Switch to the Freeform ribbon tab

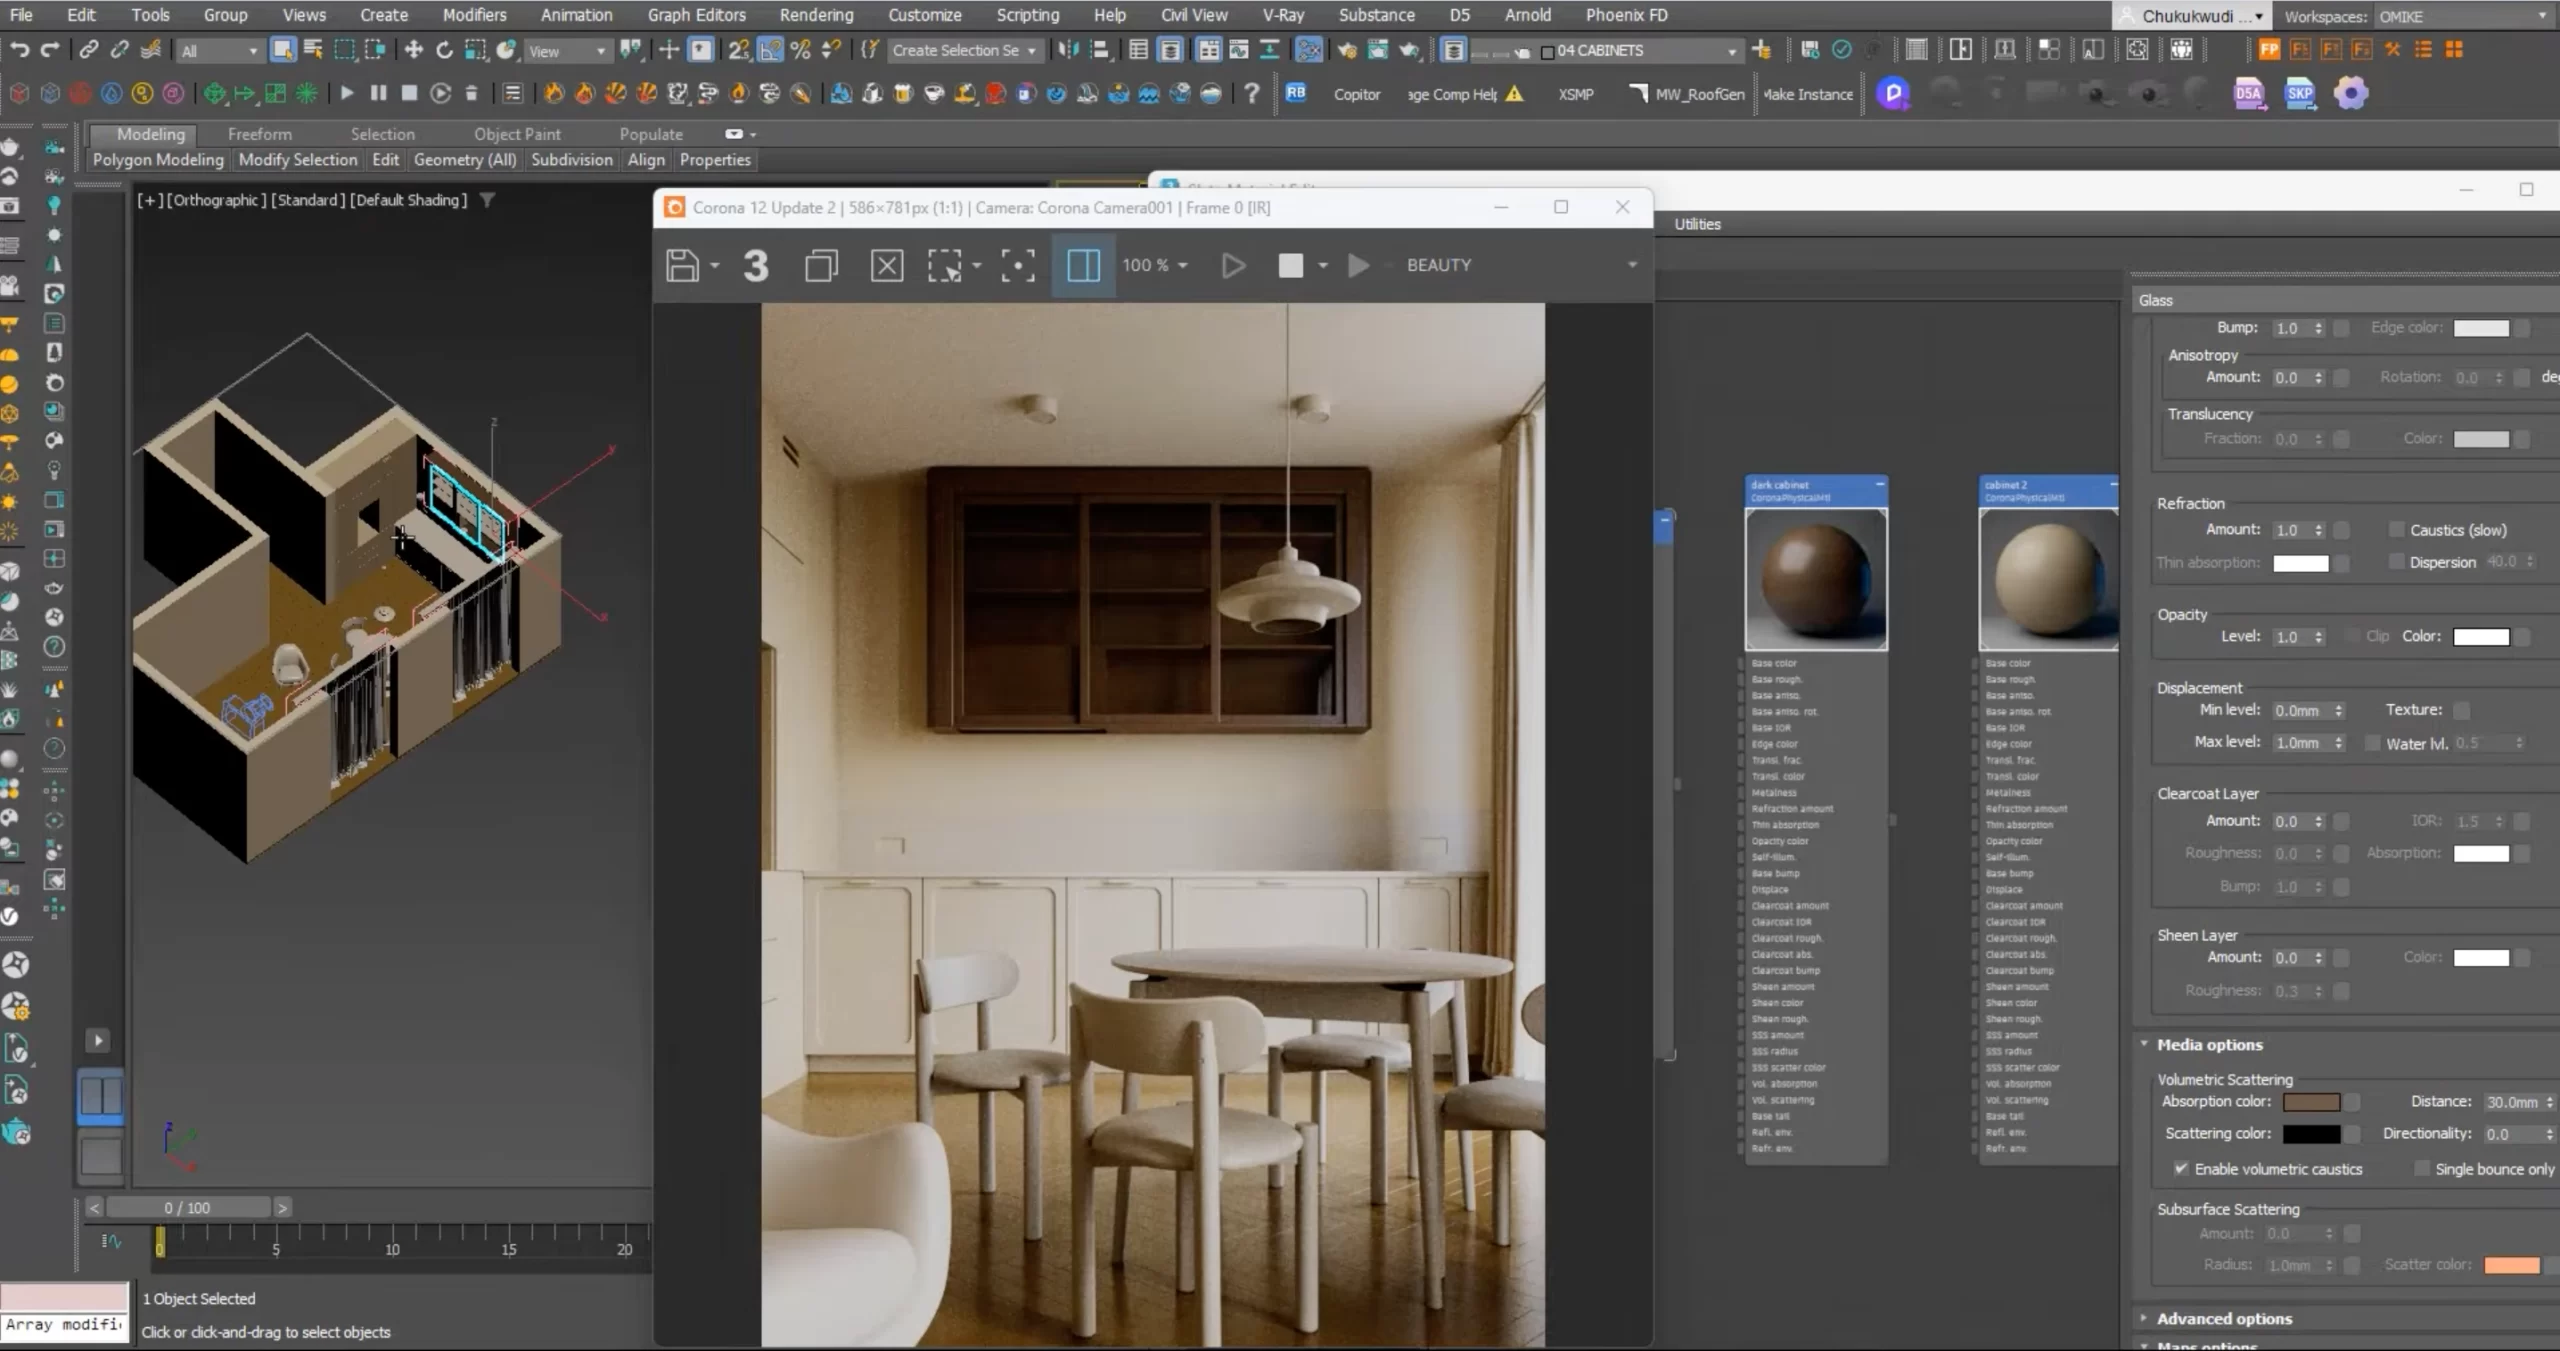tap(260, 134)
